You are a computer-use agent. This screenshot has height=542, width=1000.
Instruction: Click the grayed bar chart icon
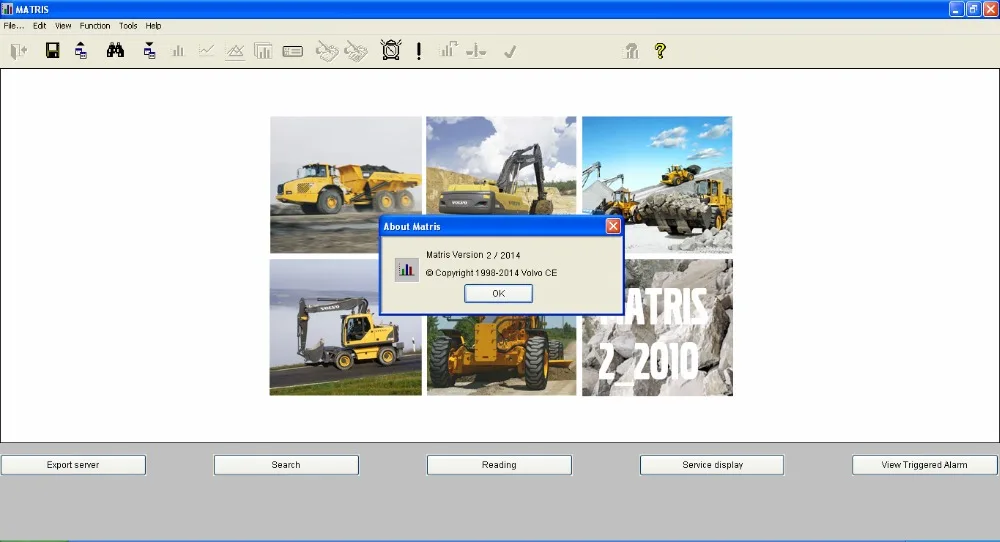[x=178, y=50]
